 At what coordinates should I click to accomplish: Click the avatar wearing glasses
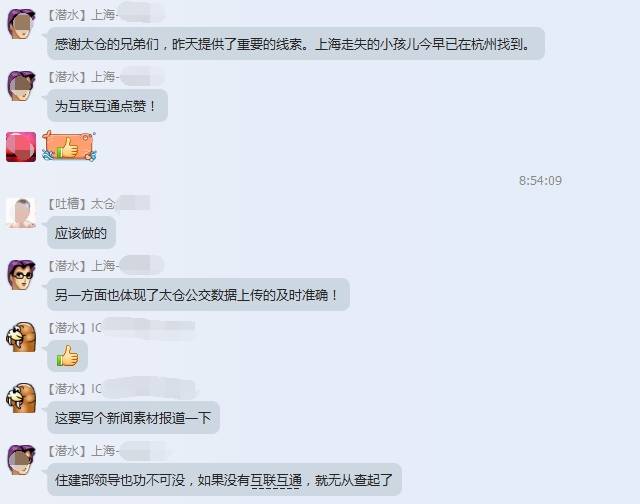22,275
